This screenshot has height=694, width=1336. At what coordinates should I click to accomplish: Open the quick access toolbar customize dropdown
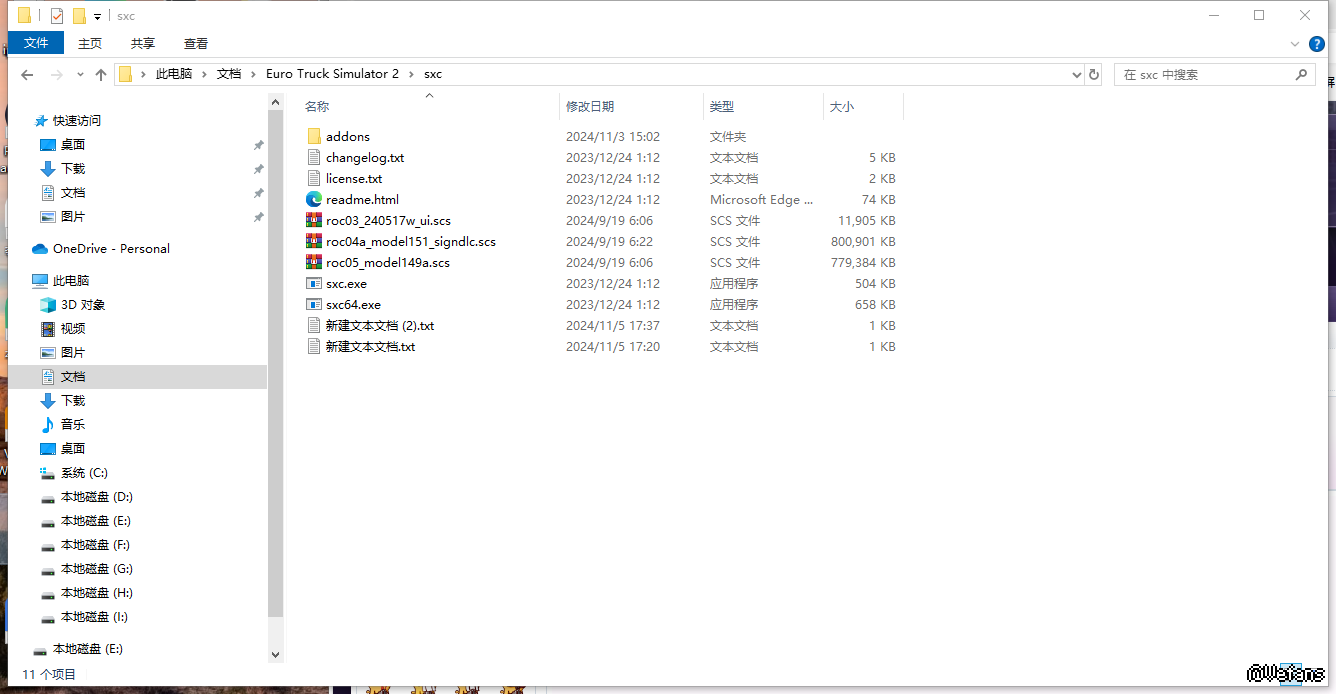97,16
